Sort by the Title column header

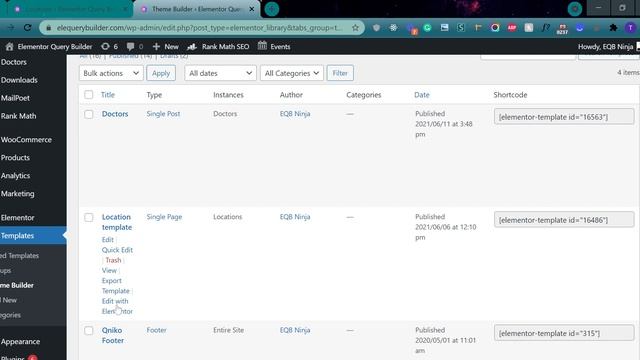tap(108, 95)
